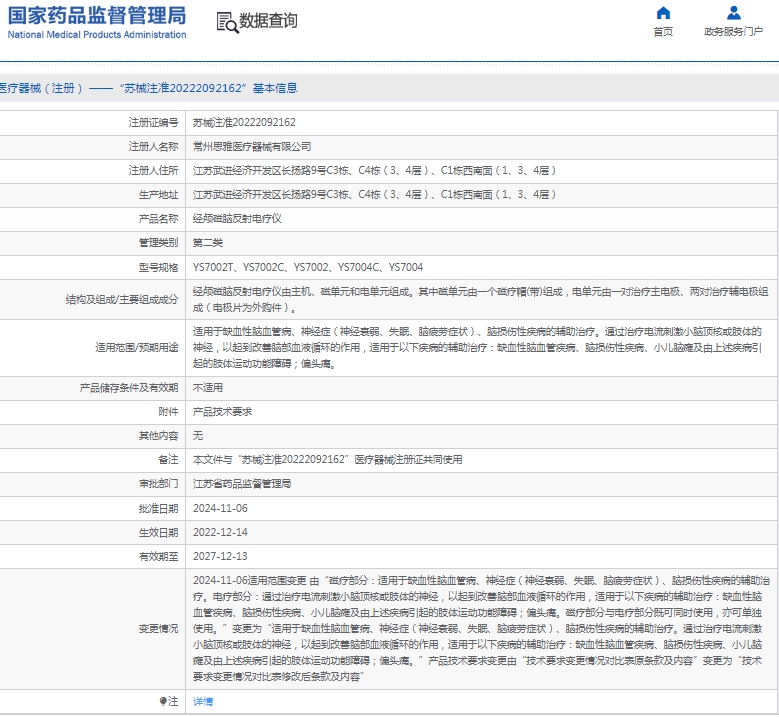Screen dimensions: 779x717
Task: Click National Medical Products Administration subtitle
Action: (x=97, y=35)
